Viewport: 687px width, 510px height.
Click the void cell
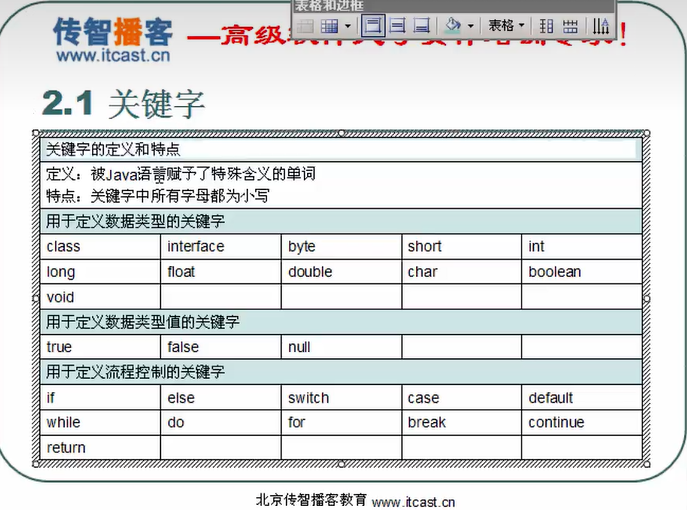[100, 297]
